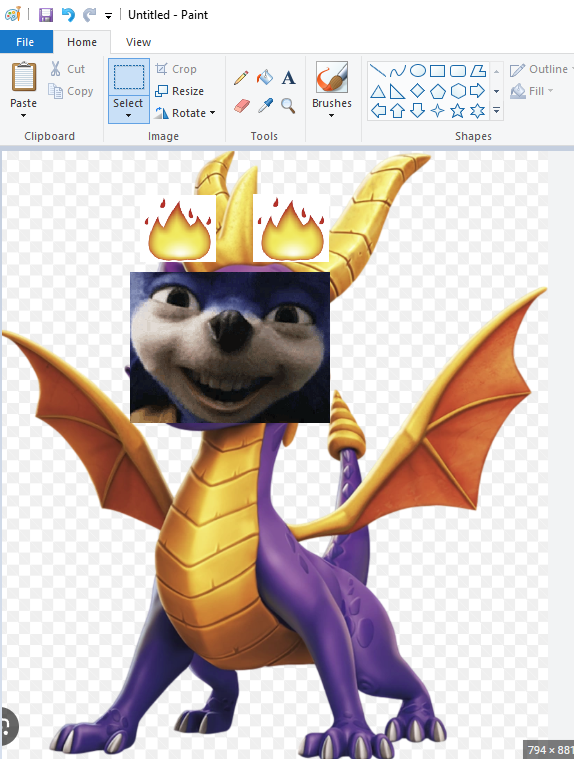Undo the last action
The image size is (574, 759).
[x=68, y=15]
